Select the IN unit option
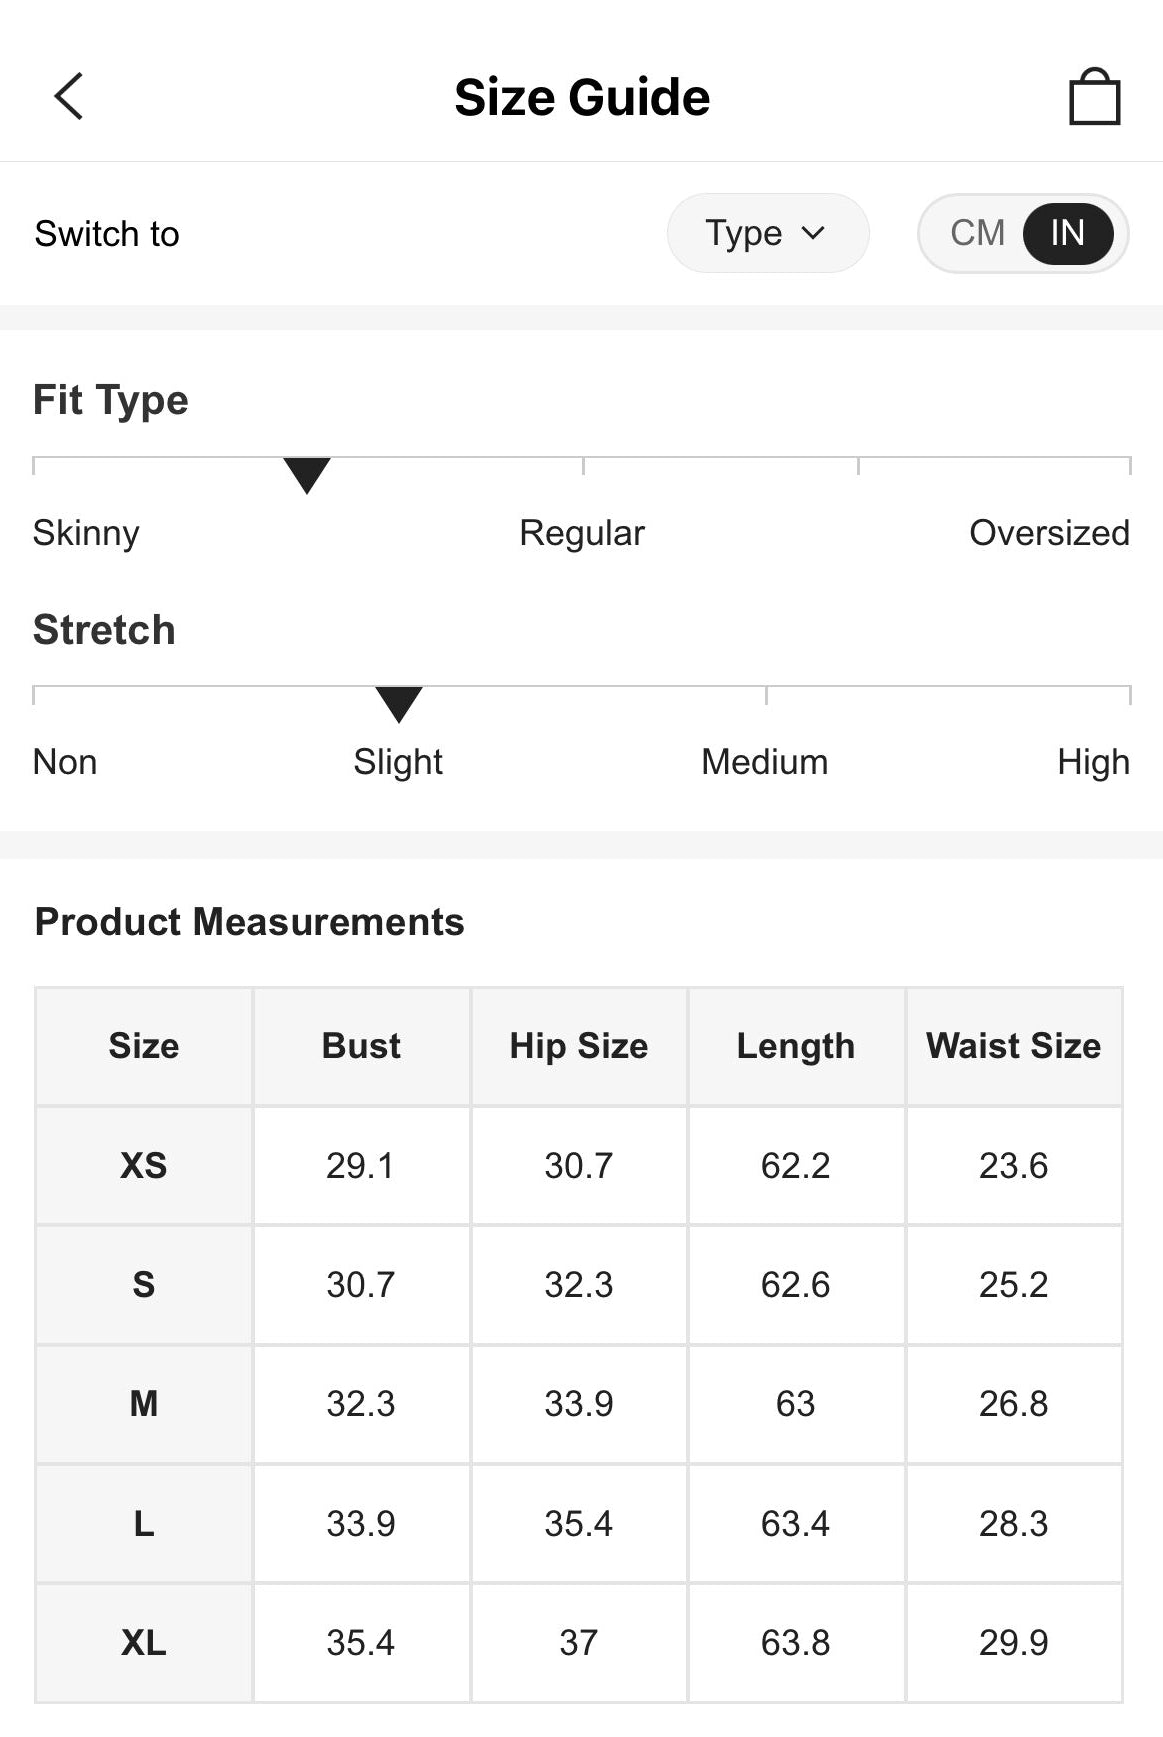 (x=1067, y=233)
